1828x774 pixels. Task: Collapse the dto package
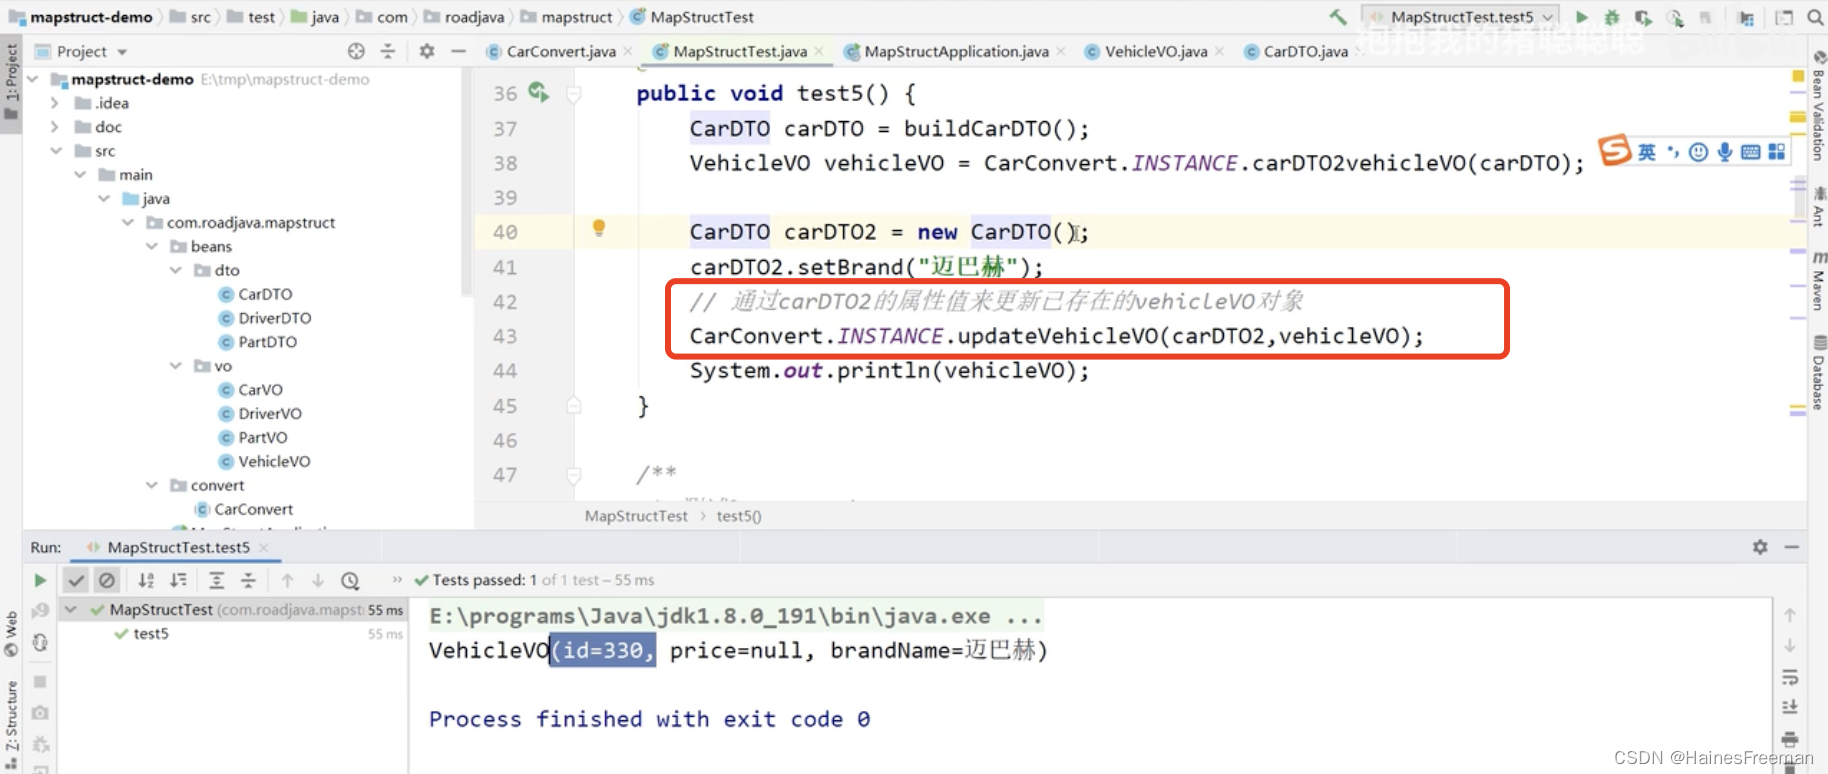click(x=176, y=270)
